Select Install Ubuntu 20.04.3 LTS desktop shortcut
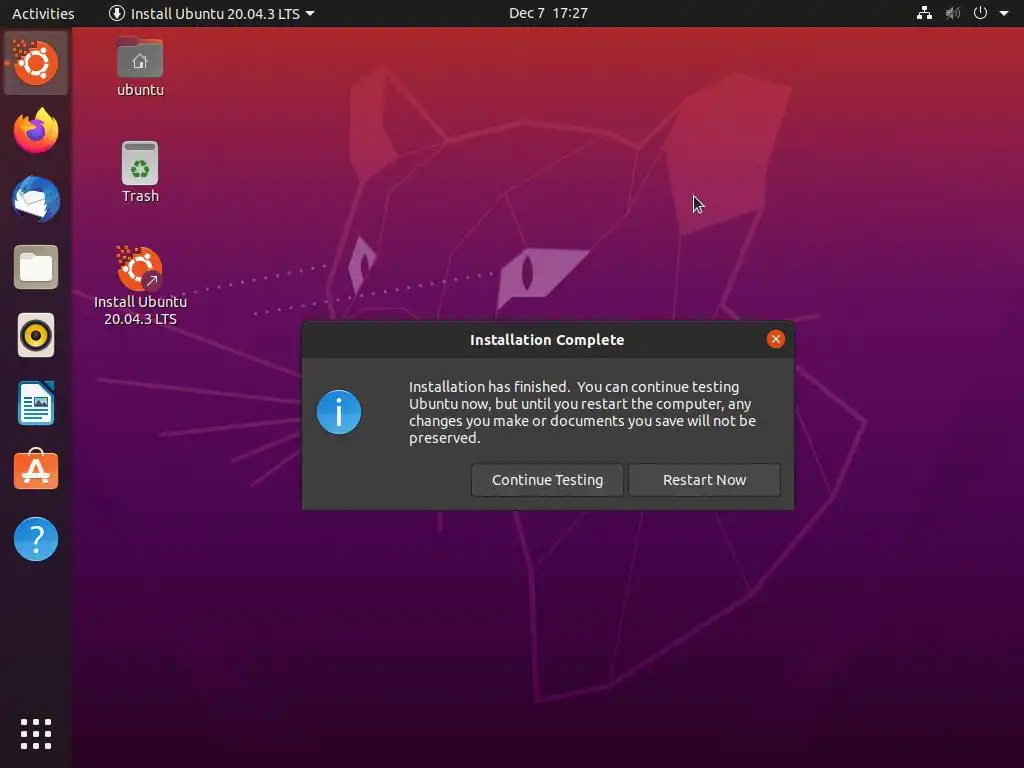Image resolution: width=1024 pixels, height=768 pixels. pos(140,286)
